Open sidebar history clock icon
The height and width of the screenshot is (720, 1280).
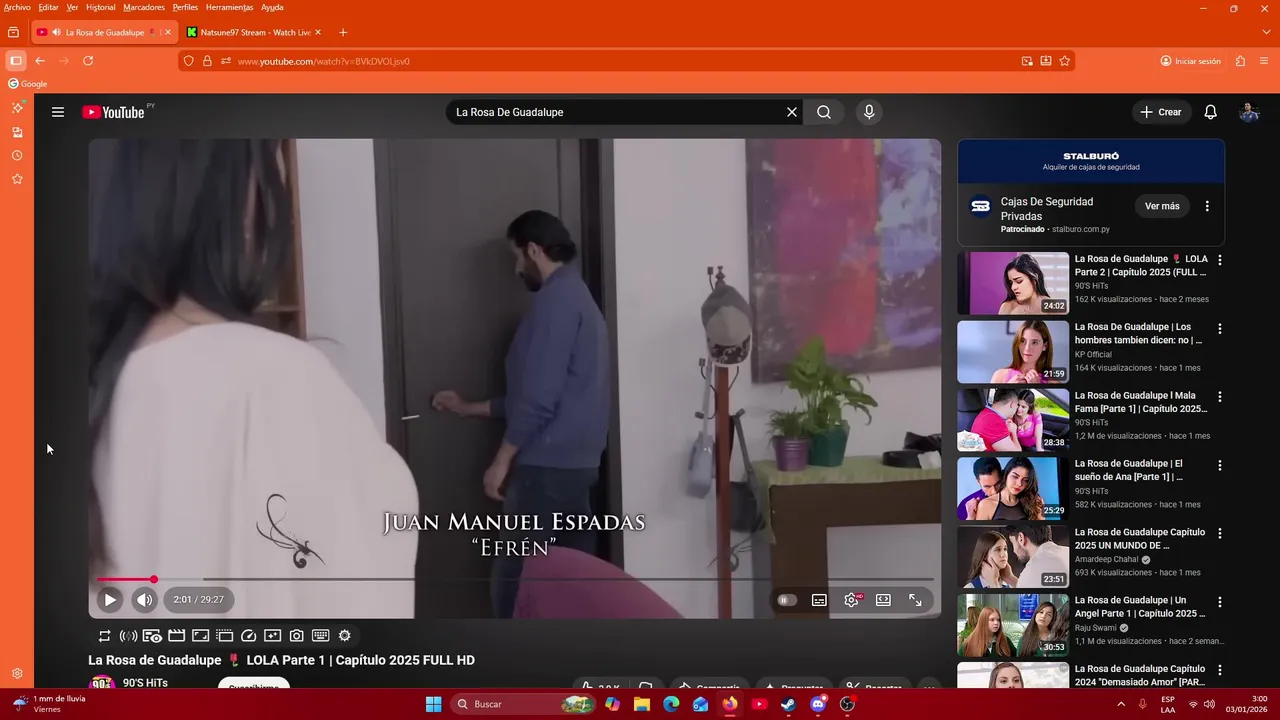click(x=17, y=156)
